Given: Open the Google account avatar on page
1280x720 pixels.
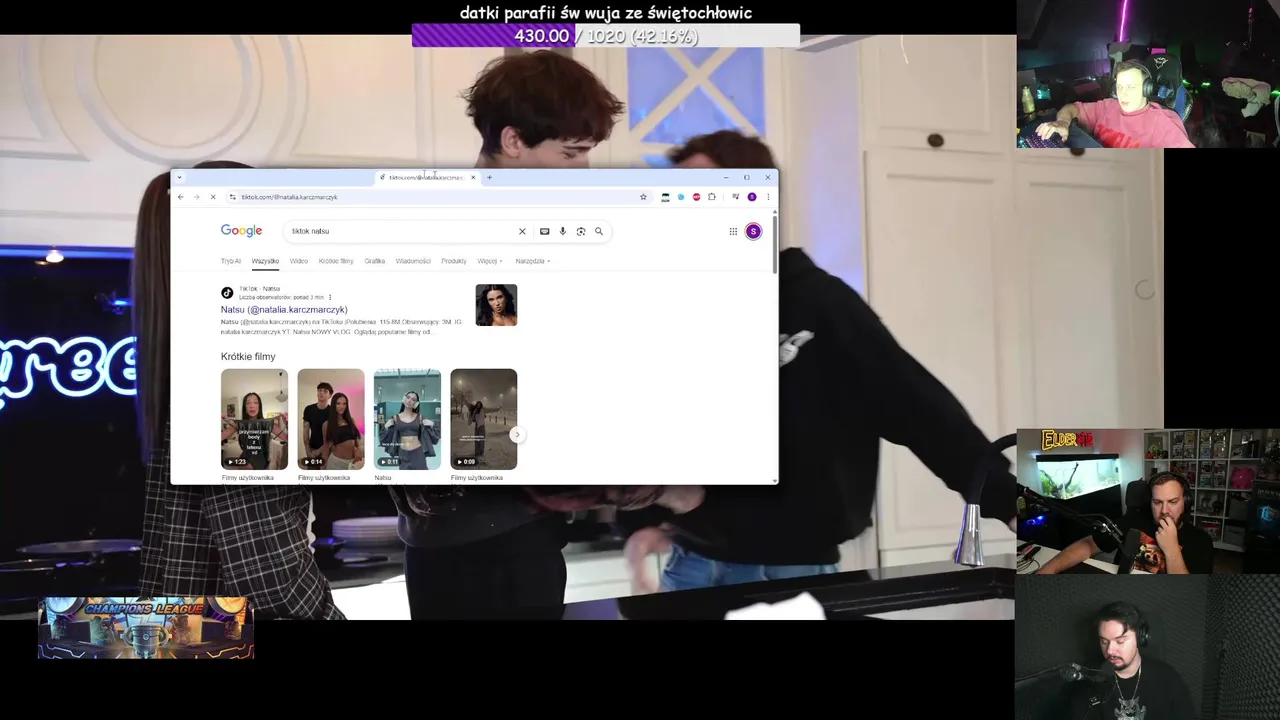Looking at the screenshot, I should [x=753, y=231].
